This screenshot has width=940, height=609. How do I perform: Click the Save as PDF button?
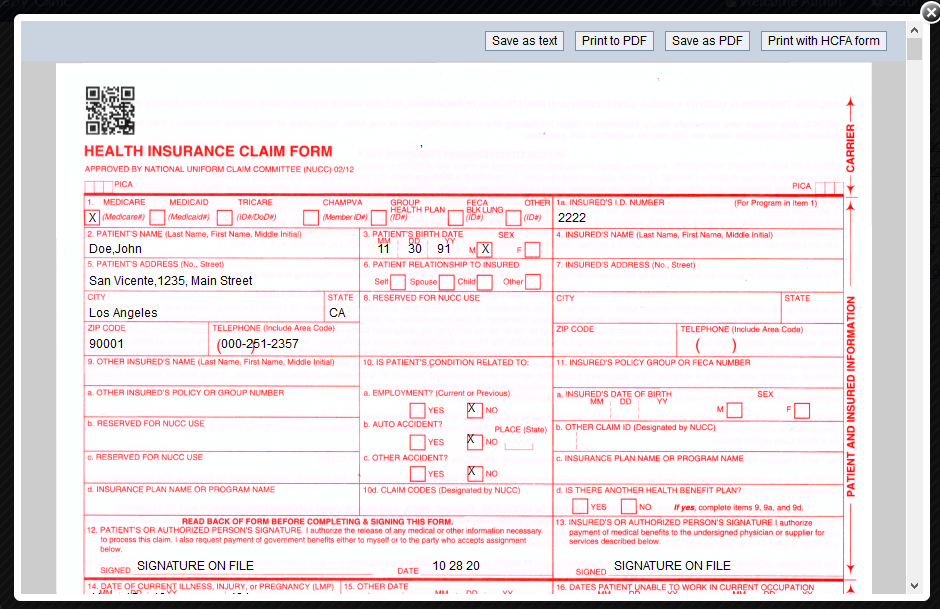(707, 41)
